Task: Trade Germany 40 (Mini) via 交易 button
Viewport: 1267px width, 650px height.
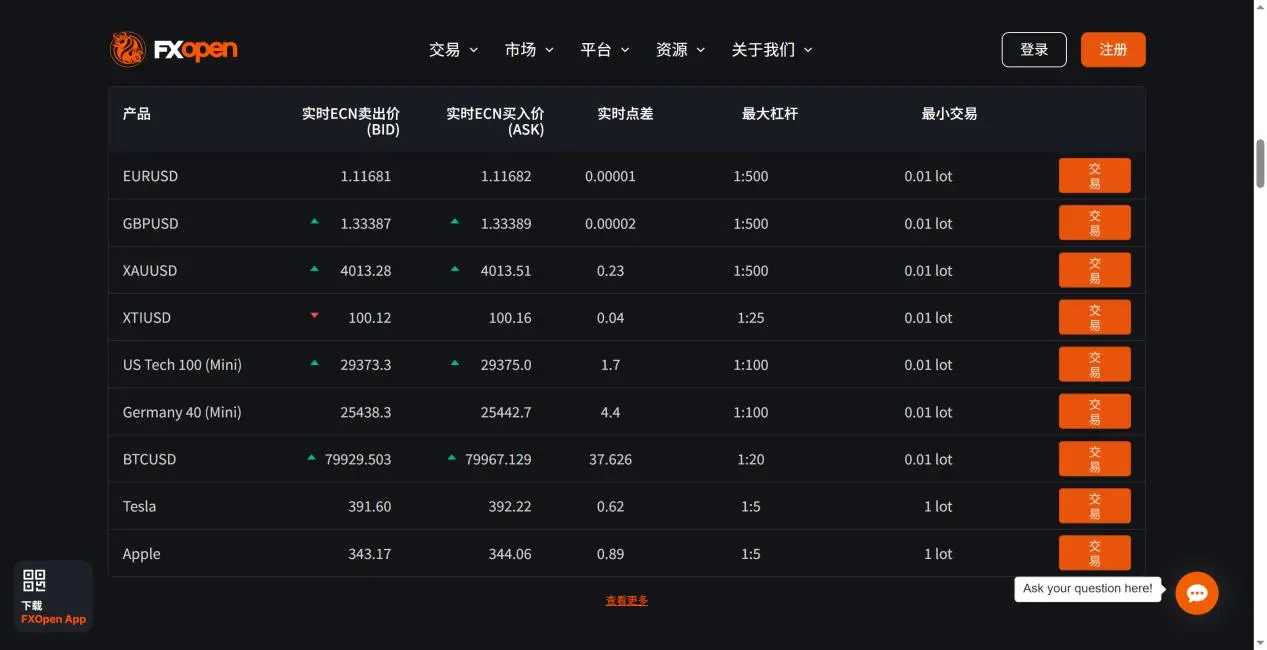Action: pos(1095,411)
